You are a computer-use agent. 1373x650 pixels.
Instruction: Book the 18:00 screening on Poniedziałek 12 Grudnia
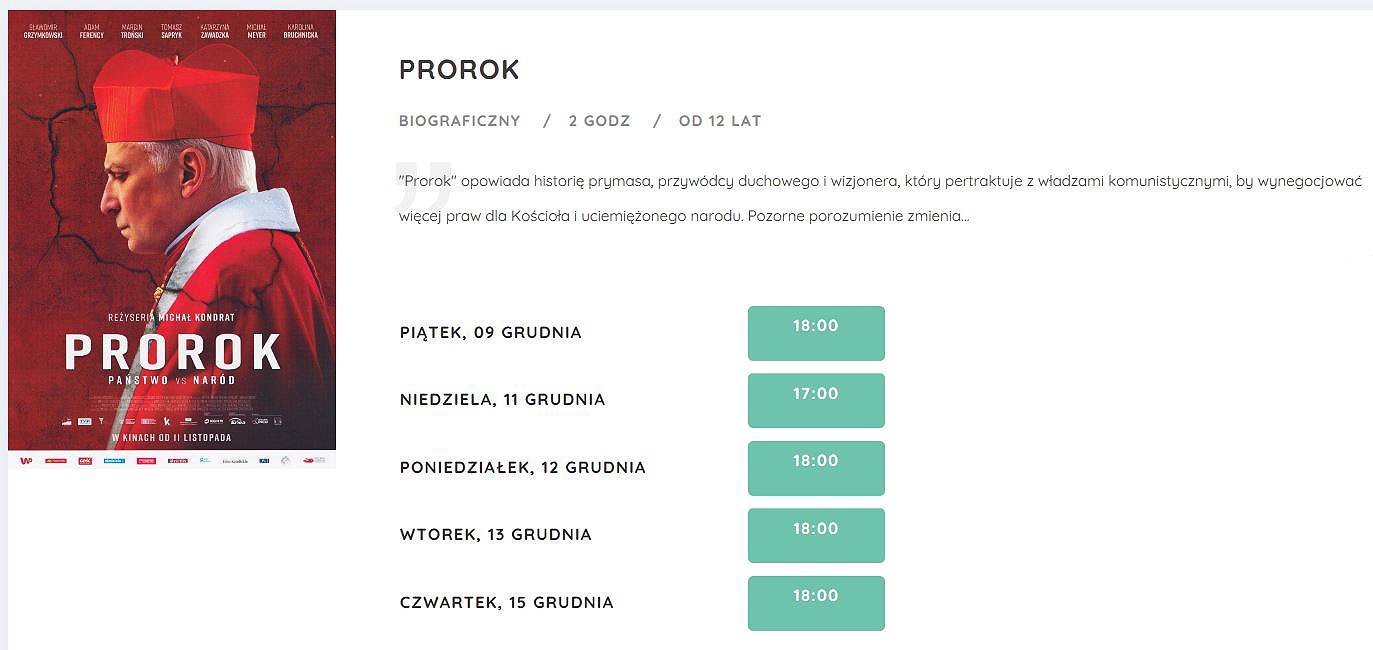(816, 468)
